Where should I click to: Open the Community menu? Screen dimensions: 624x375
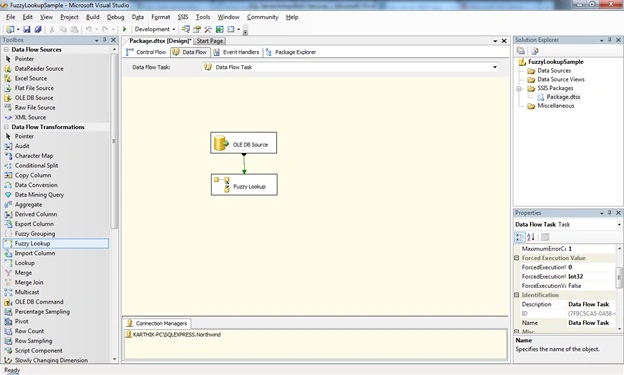[262, 17]
